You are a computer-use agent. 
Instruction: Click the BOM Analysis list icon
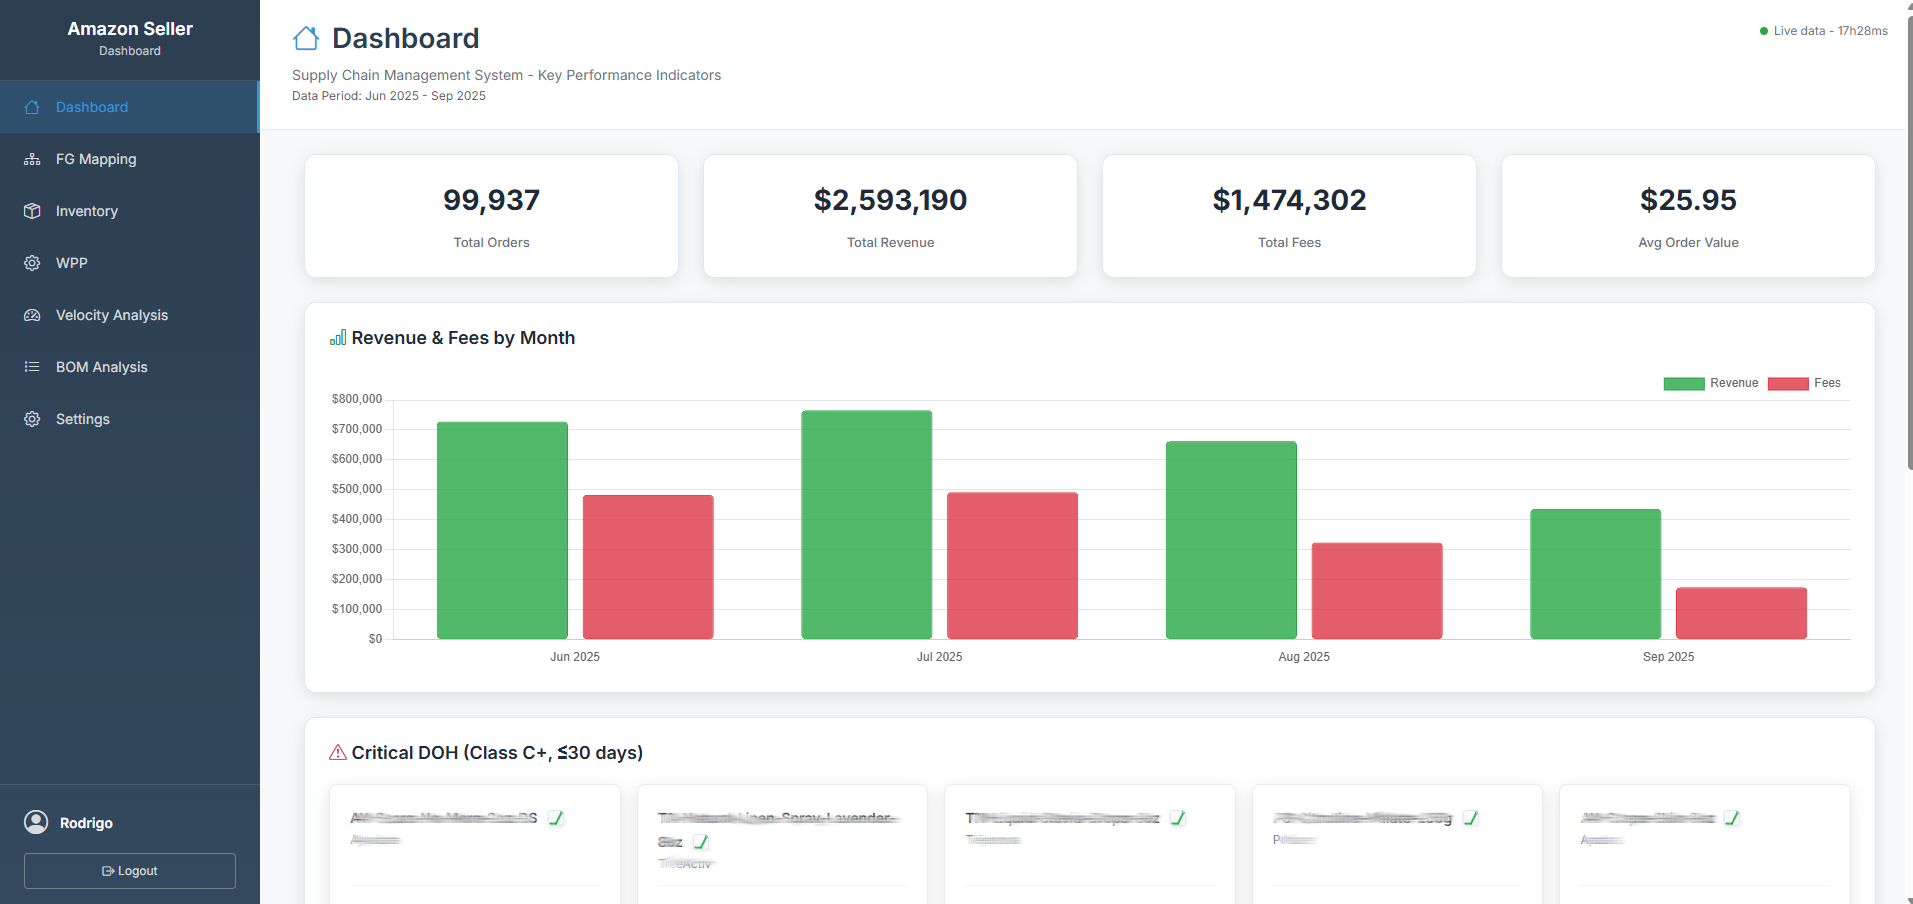coord(31,367)
